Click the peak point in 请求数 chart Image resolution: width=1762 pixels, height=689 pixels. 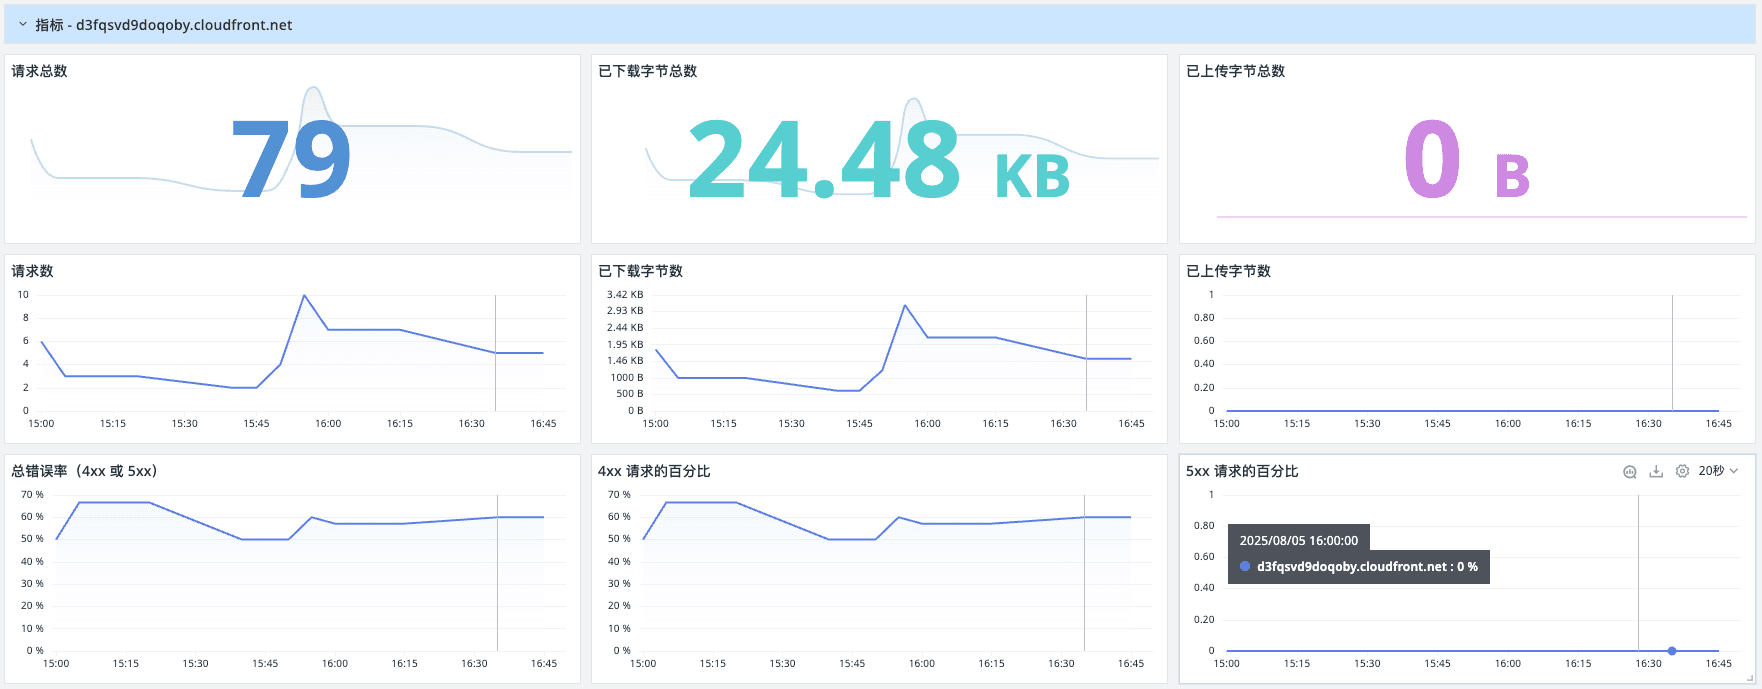click(x=304, y=295)
